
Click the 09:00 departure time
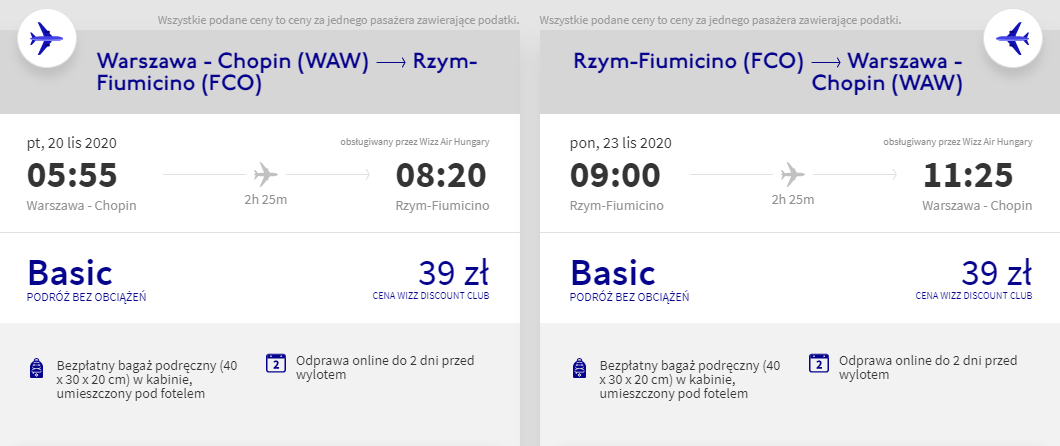point(615,175)
